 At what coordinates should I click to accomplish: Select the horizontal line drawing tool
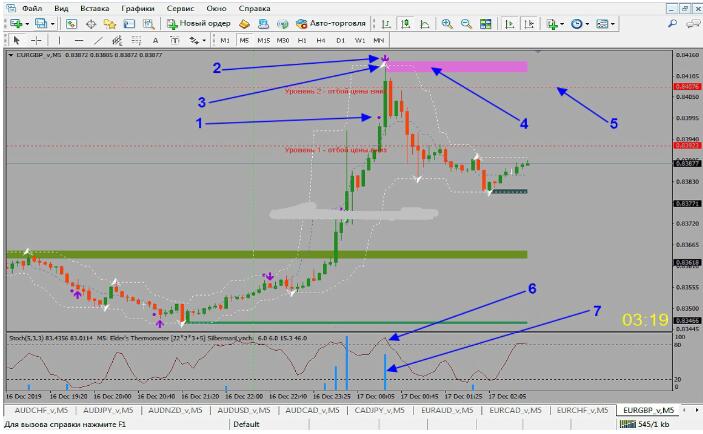click(79, 40)
